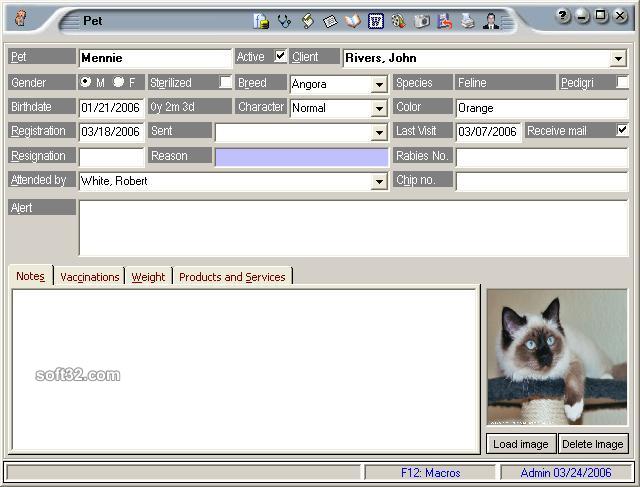
Task: Click the Birthdate field 01/21/2006
Action: pos(111,108)
